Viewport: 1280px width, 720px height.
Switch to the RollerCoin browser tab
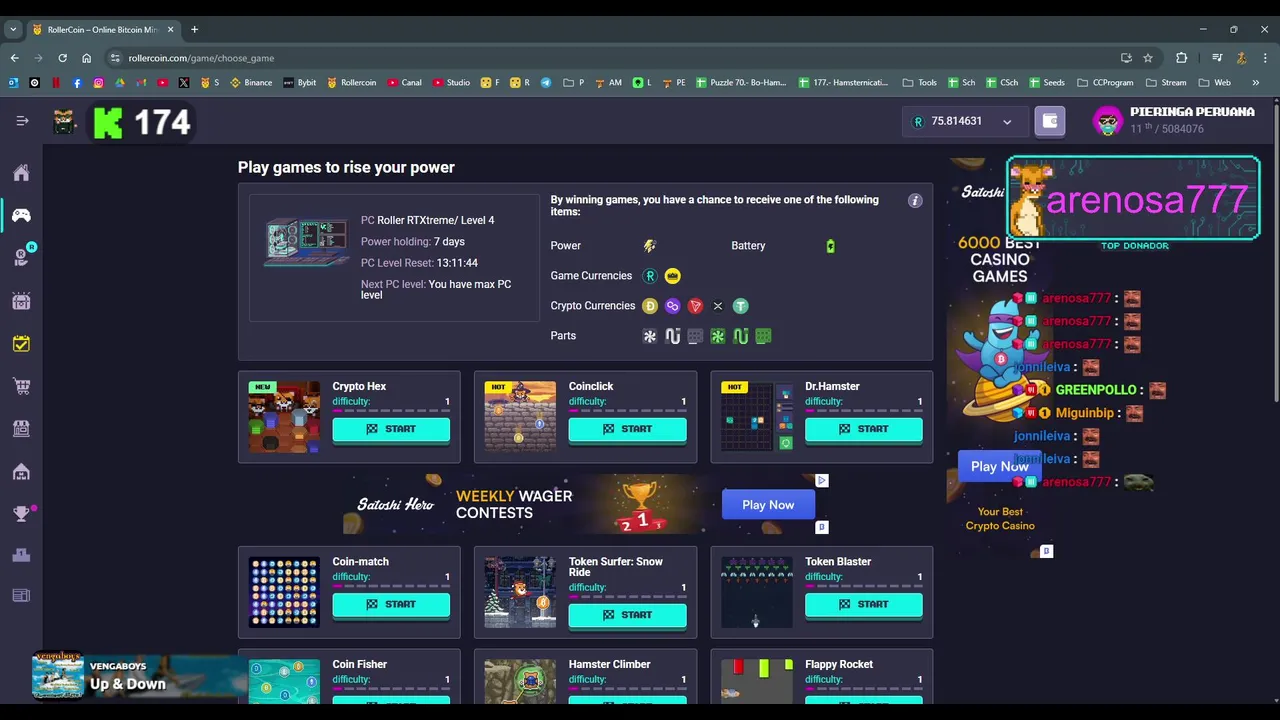pyautogui.click(x=103, y=29)
